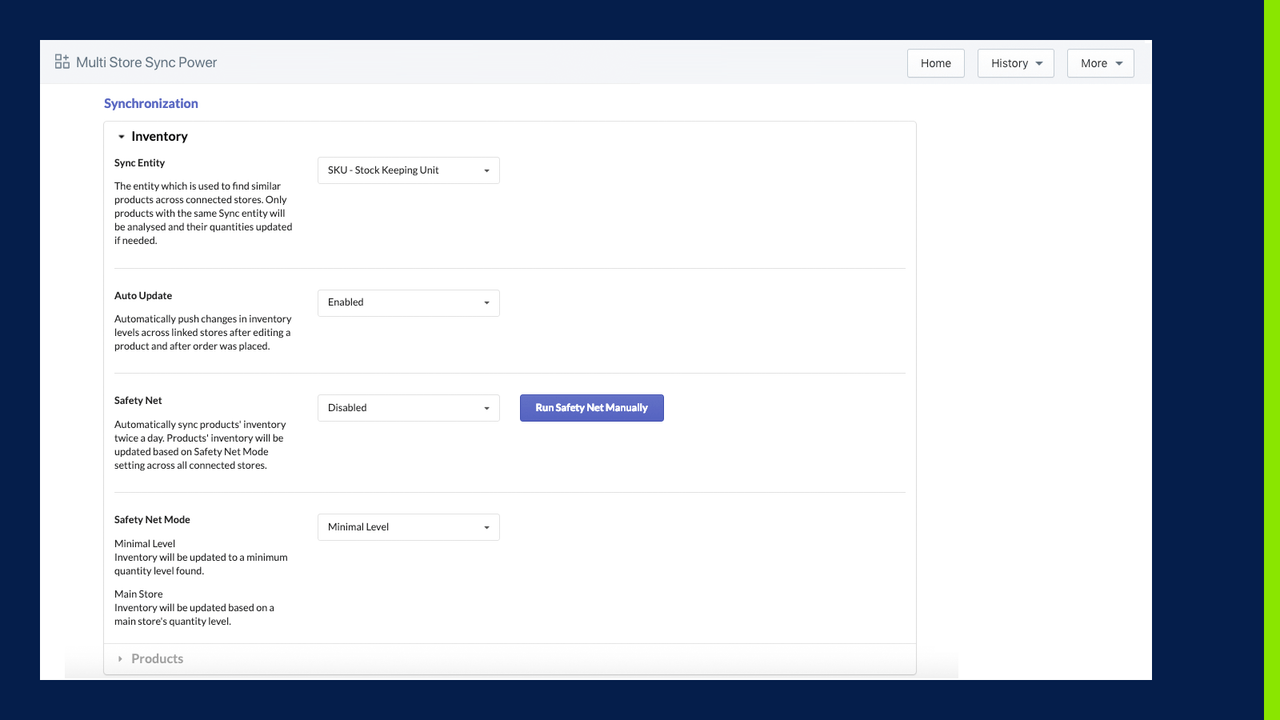
Task: Open the More menu
Action: tap(1100, 62)
